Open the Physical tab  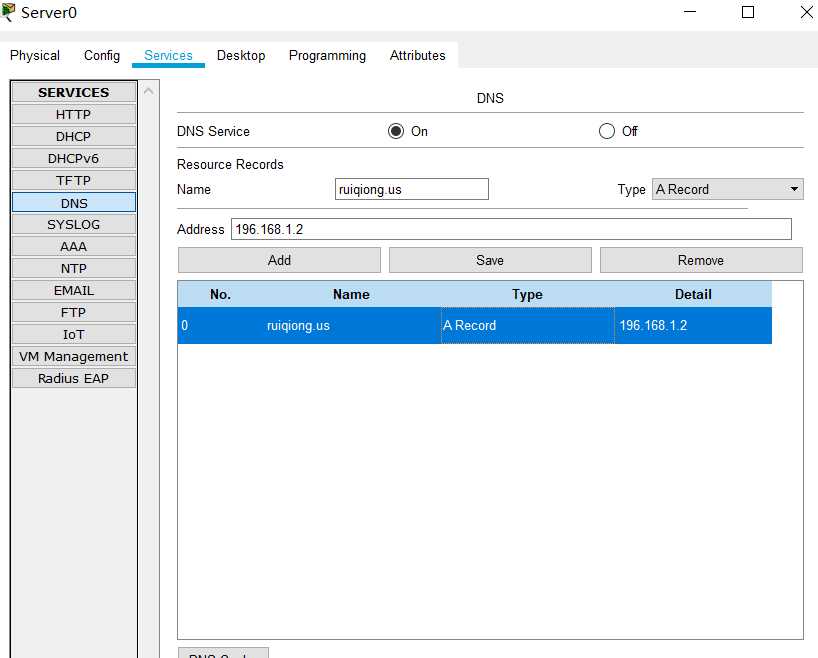tap(35, 55)
